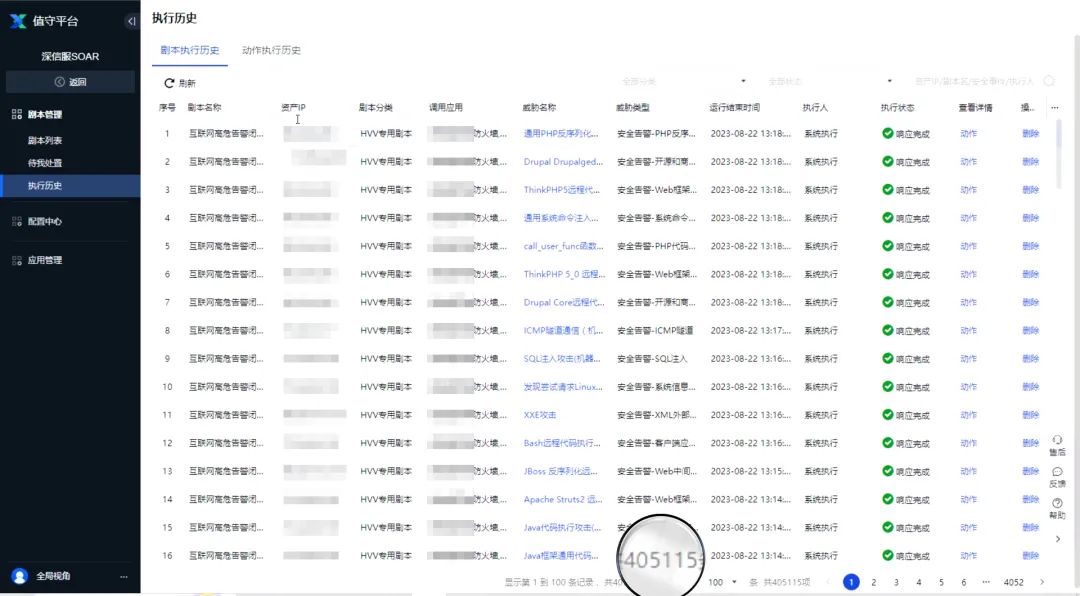Click the 运行结束时间 column header

click(735, 107)
